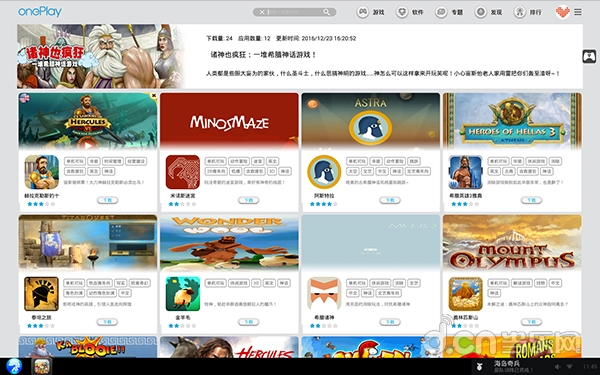
Task: Click the round icon beside 发现
Action: pos(481,12)
